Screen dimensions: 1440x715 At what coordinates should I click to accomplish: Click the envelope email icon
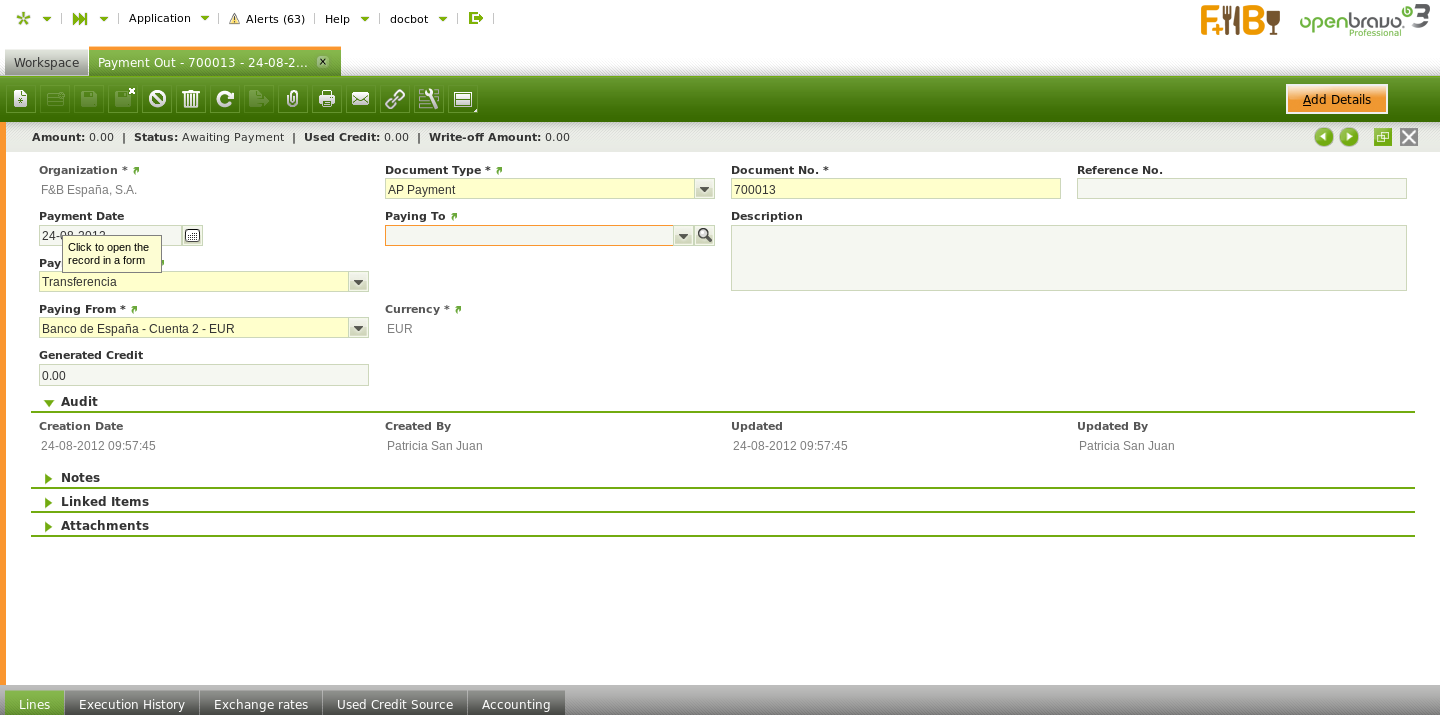click(361, 99)
